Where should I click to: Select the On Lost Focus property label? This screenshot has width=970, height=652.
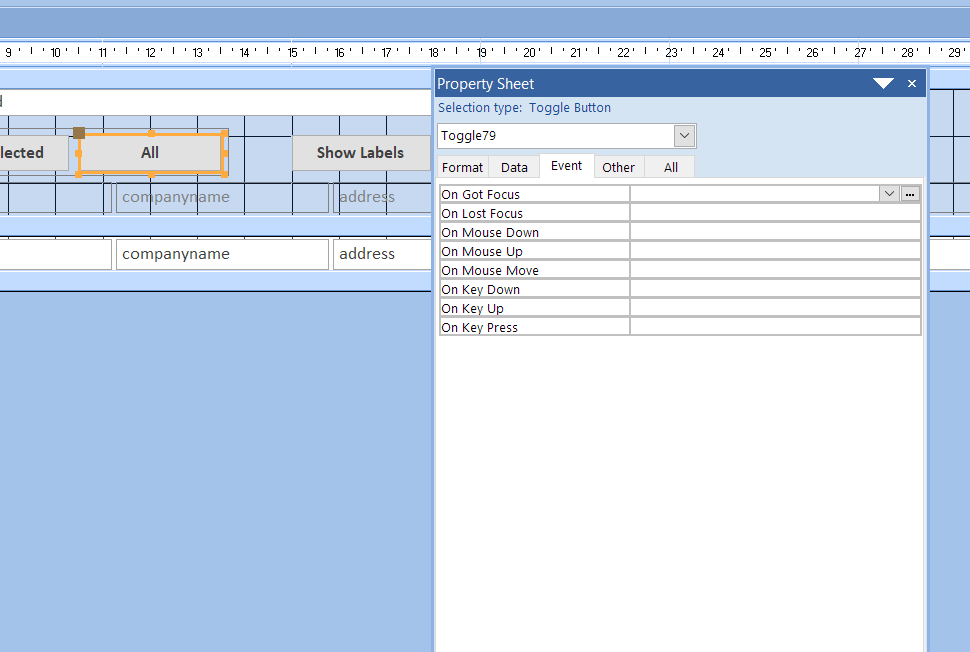coord(534,213)
